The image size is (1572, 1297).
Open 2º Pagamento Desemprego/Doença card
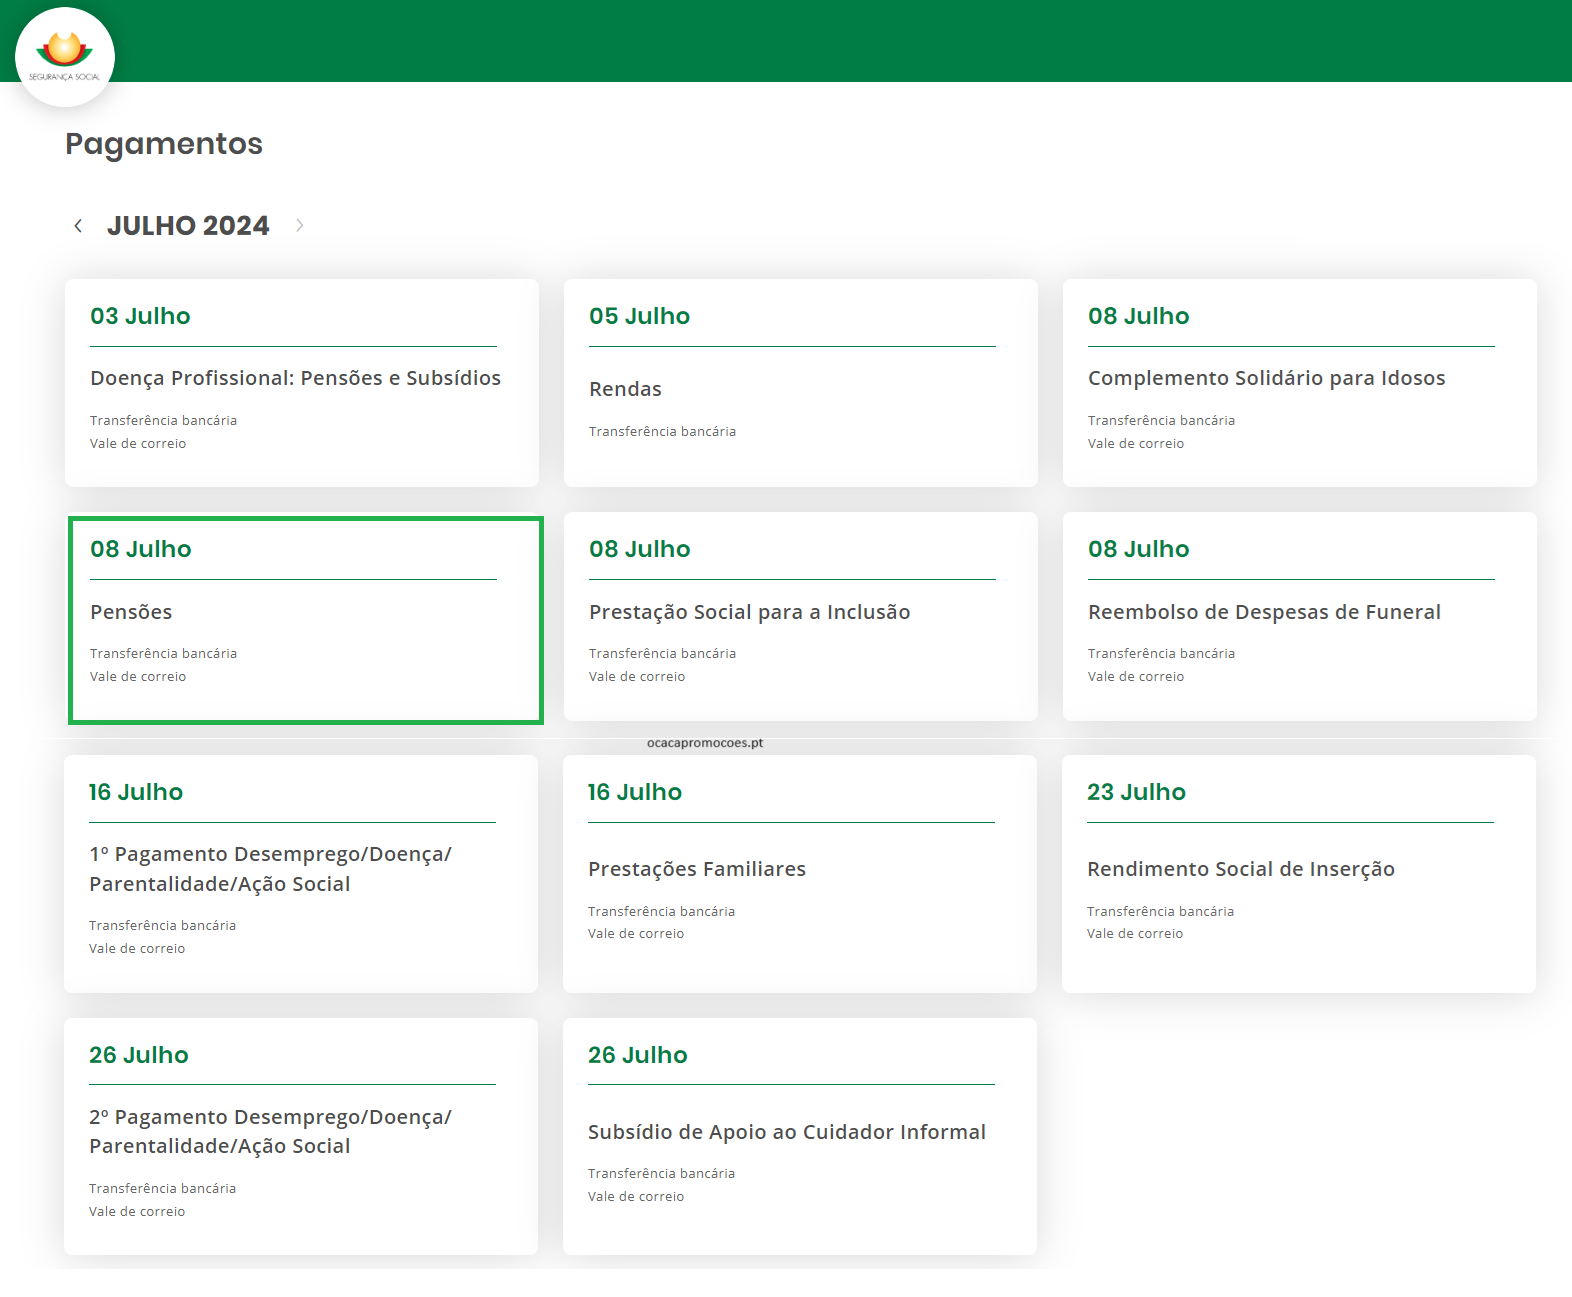pos(270,1132)
